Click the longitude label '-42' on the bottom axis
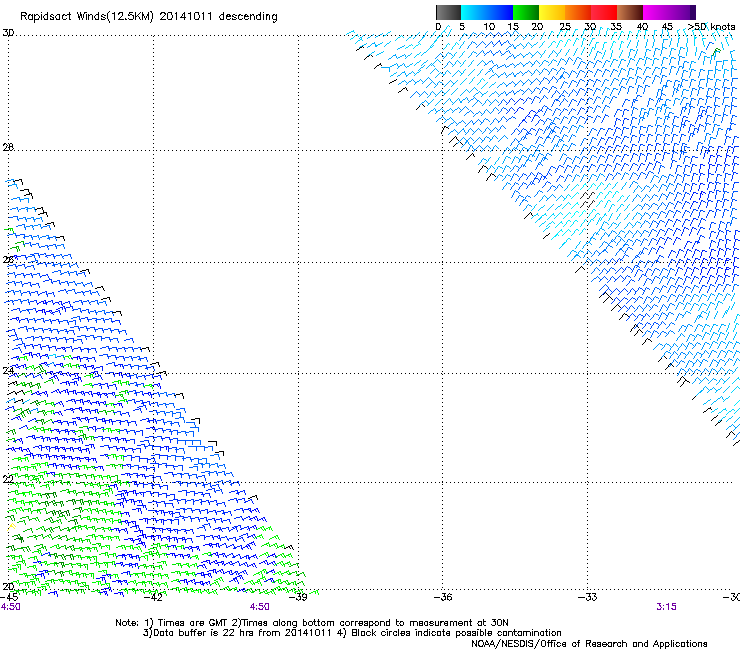 (x=153, y=597)
